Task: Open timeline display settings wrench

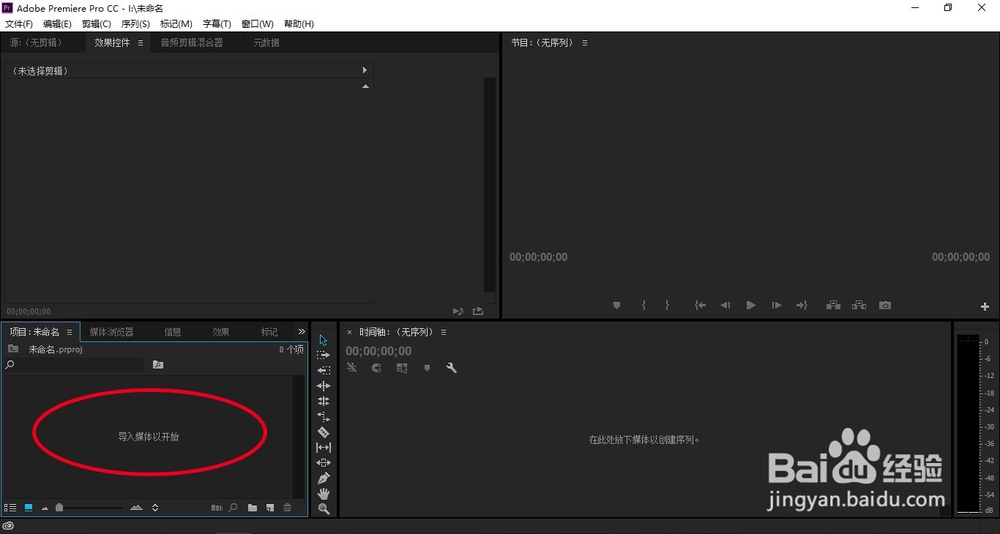Action: [x=452, y=367]
